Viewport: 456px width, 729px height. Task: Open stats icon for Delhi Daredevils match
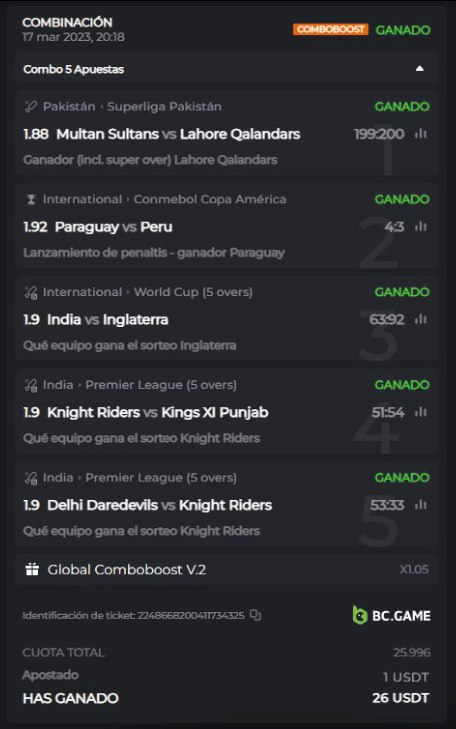(421, 505)
